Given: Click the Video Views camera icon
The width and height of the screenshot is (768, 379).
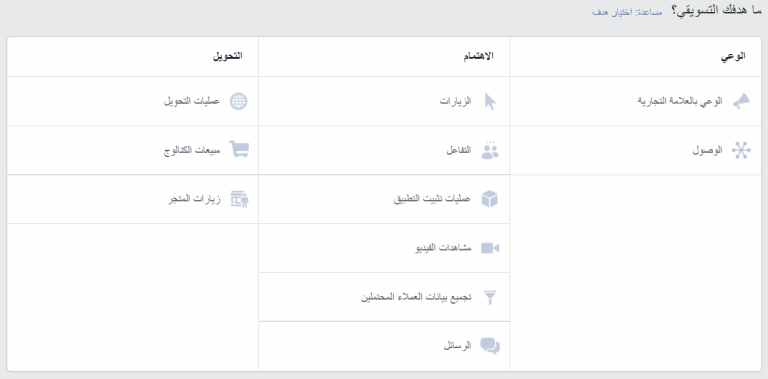Looking at the screenshot, I should [490, 248].
